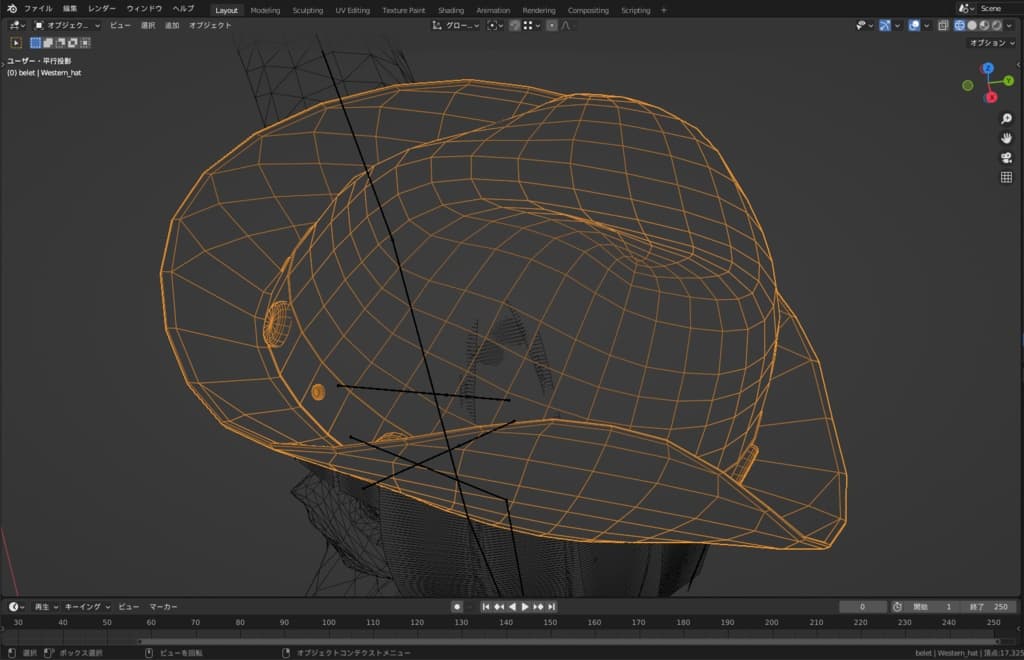The image size is (1024, 660).
Task: Click the Blender logo icon
Action: coord(10,9)
